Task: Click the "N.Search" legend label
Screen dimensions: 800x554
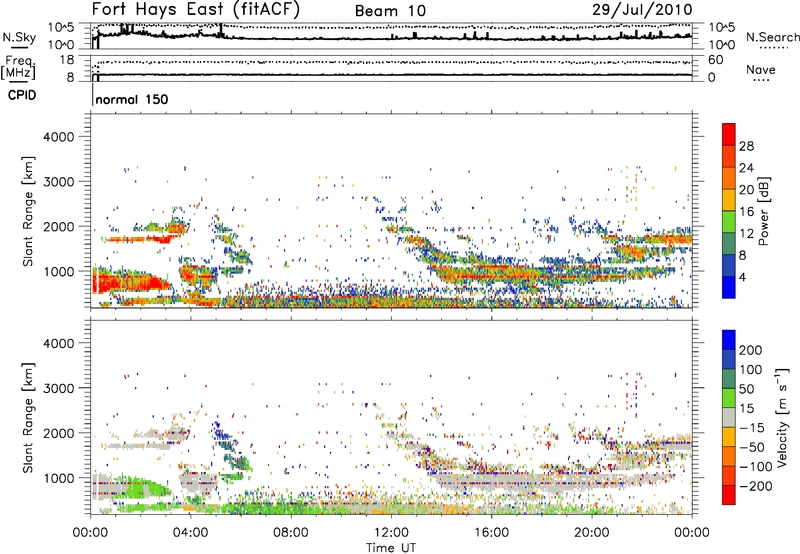Action: point(772,37)
